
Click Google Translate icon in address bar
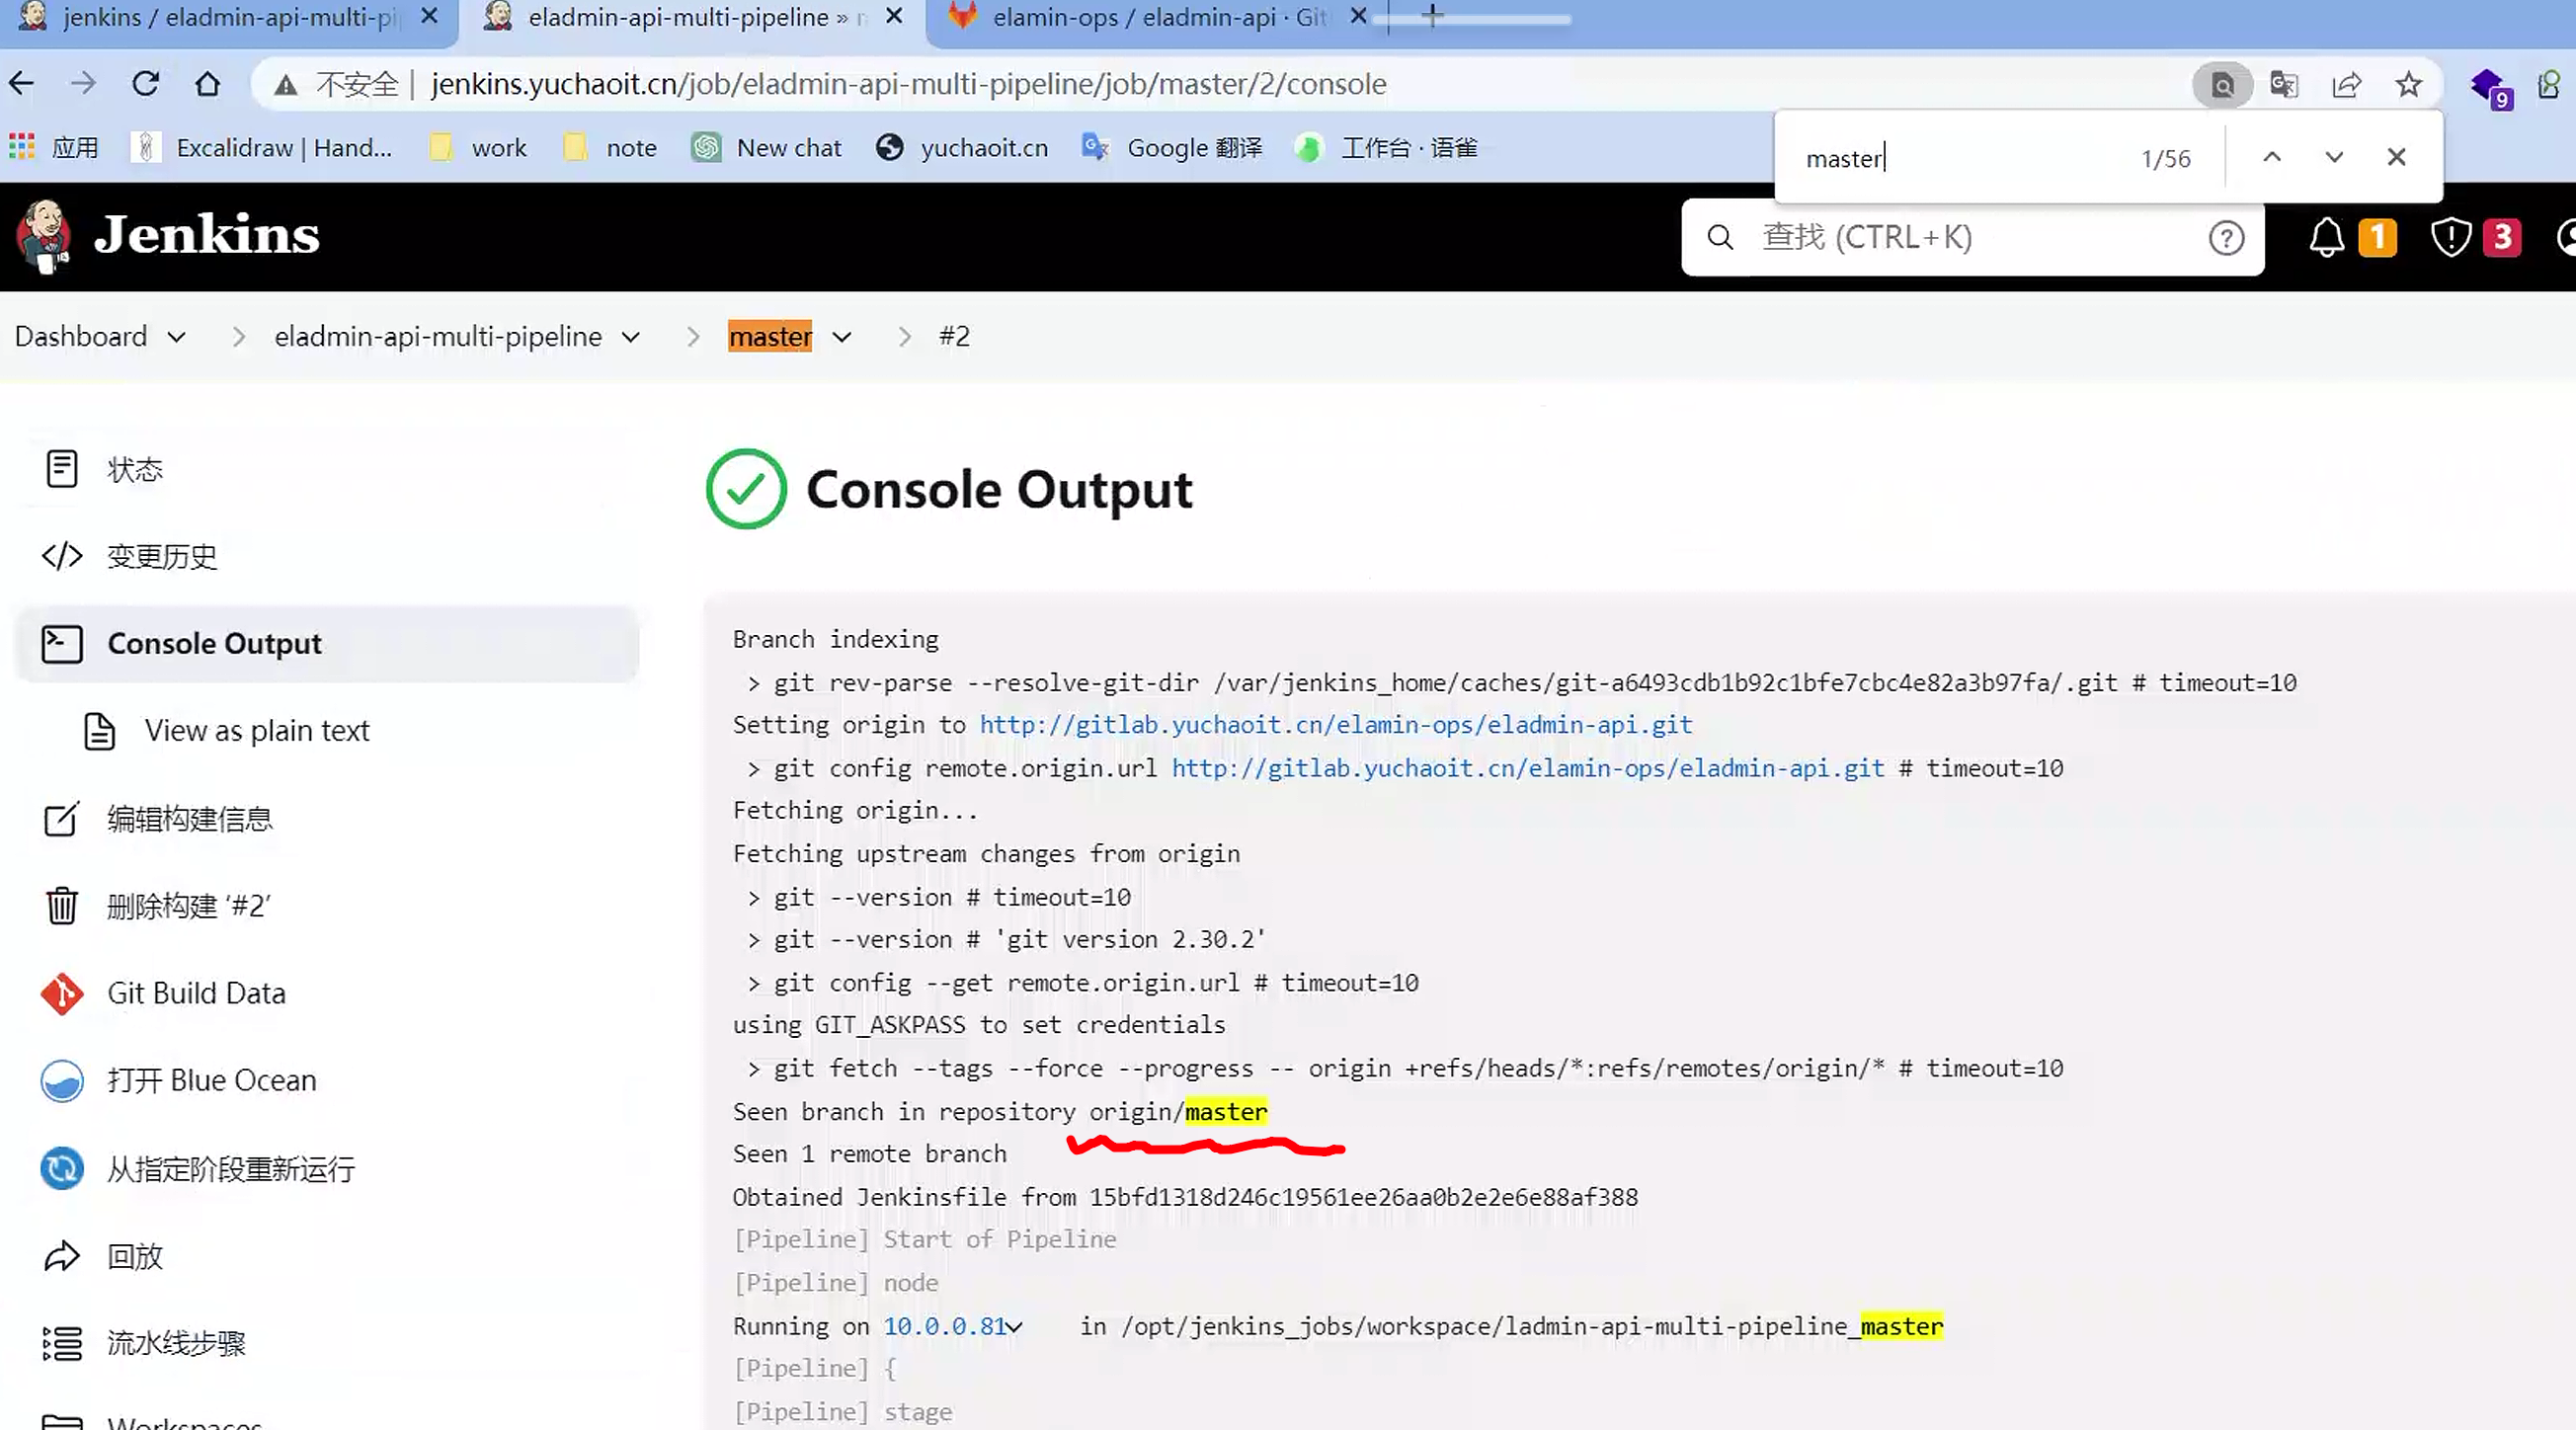(2284, 84)
